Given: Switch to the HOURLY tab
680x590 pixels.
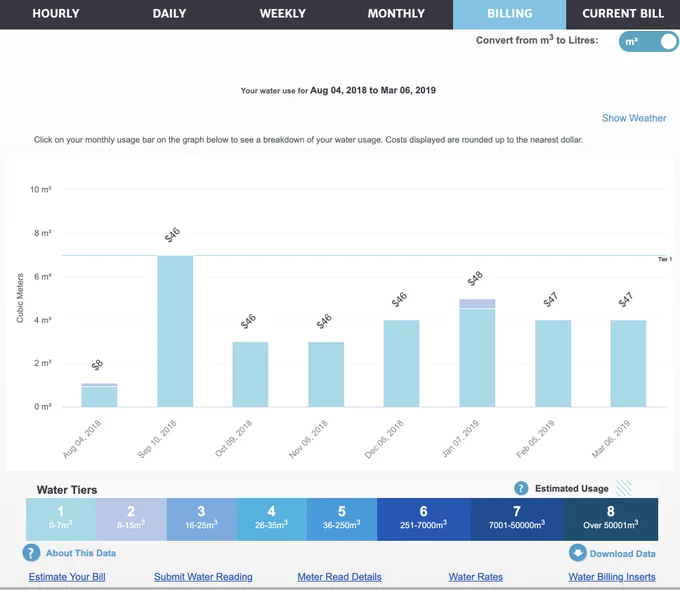Looking at the screenshot, I should pyautogui.click(x=56, y=14).
